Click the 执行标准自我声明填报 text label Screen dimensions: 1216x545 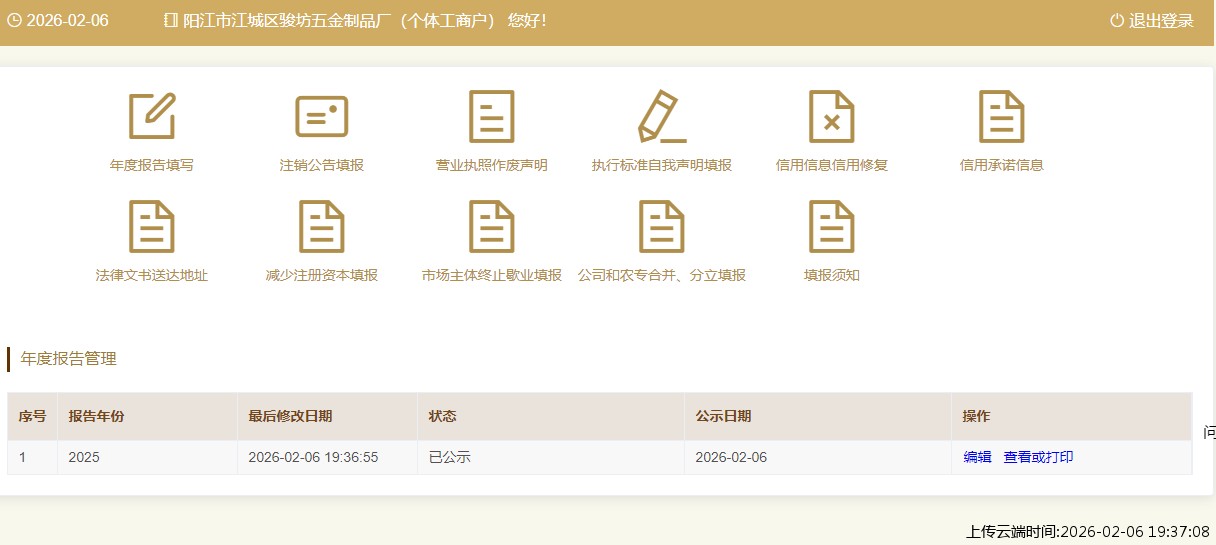pos(662,165)
